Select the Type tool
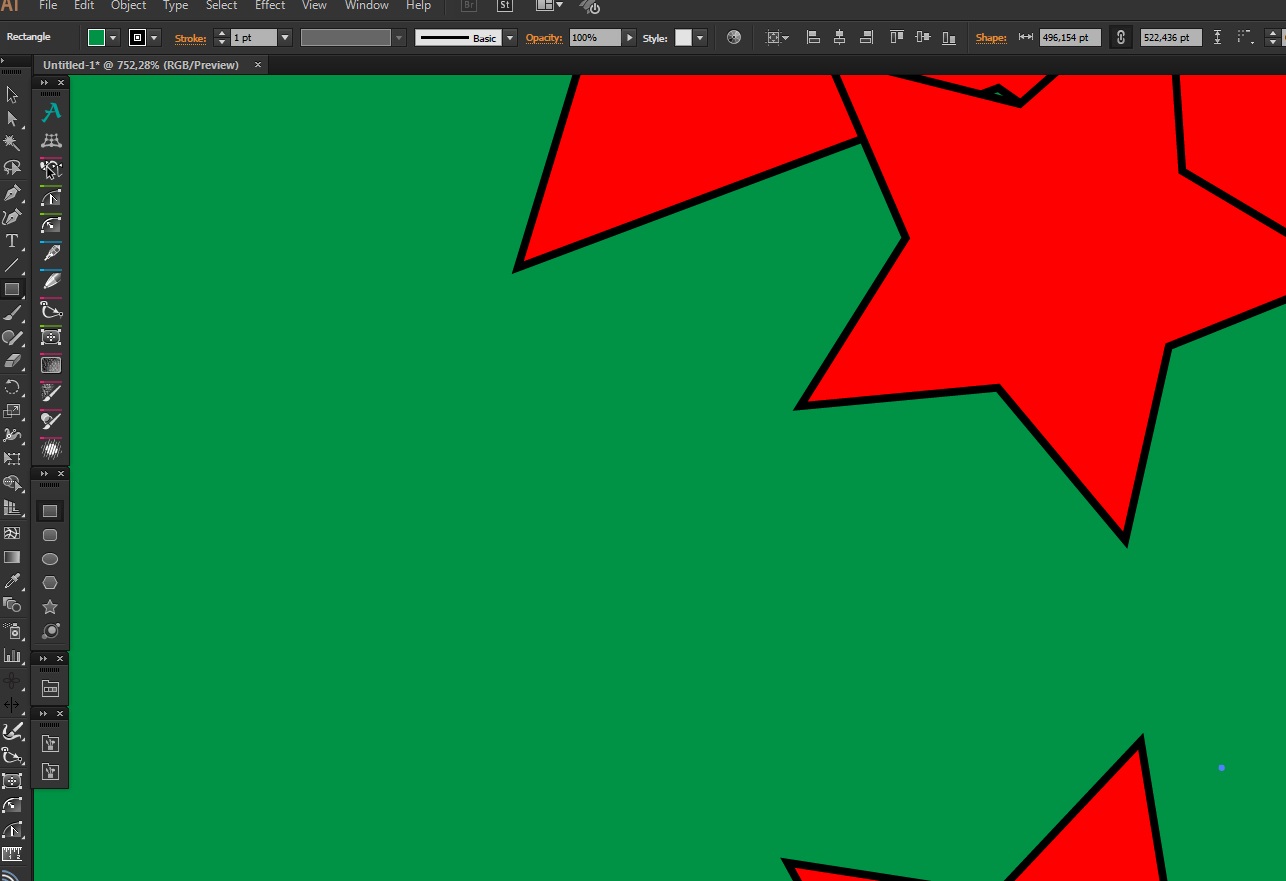Screen dimensions: 1286x881 pyautogui.click(x=12, y=241)
